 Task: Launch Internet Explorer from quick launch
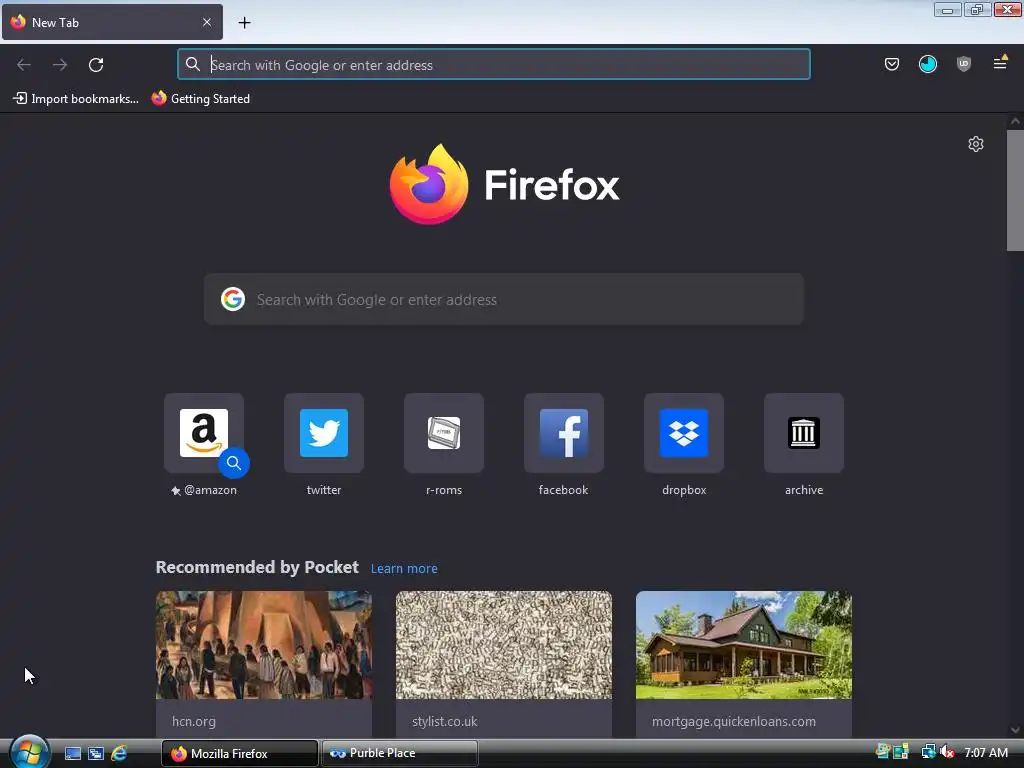pos(119,754)
